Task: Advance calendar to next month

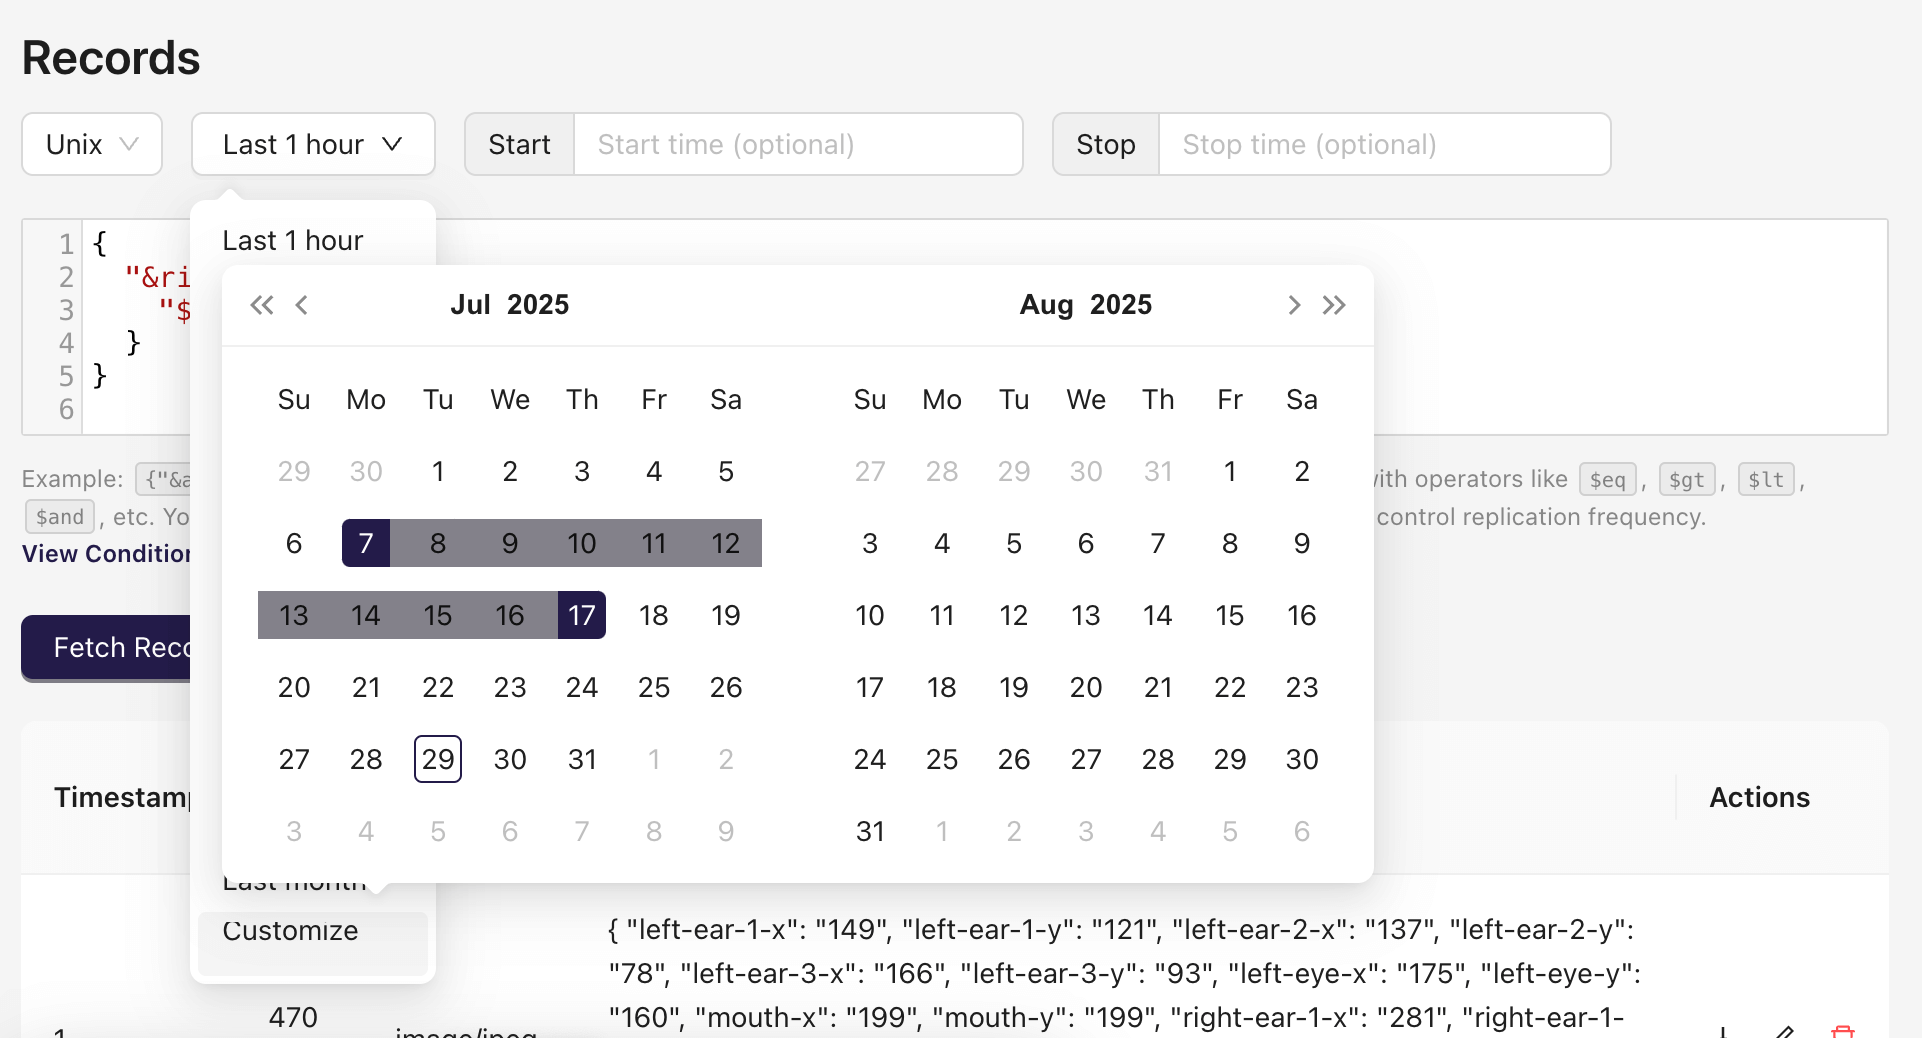Action: [x=1294, y=305]
